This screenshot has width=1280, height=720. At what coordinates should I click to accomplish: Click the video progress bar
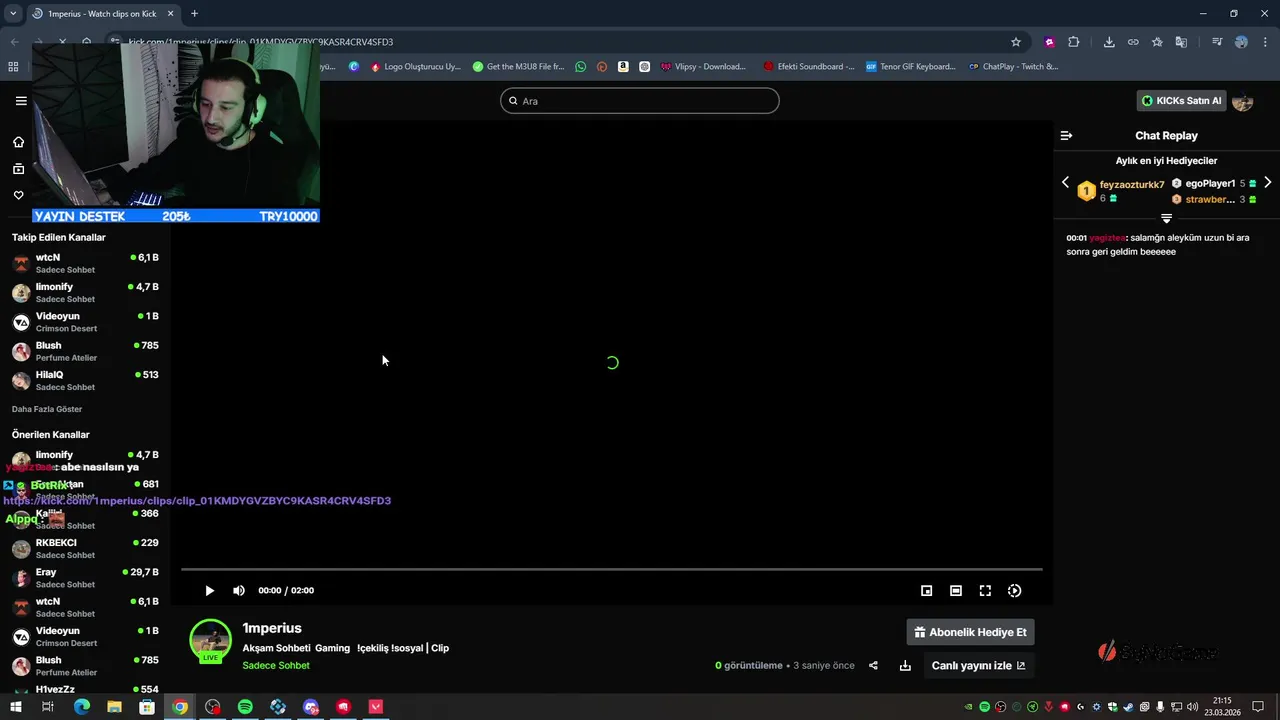click(x=611, y=569)
